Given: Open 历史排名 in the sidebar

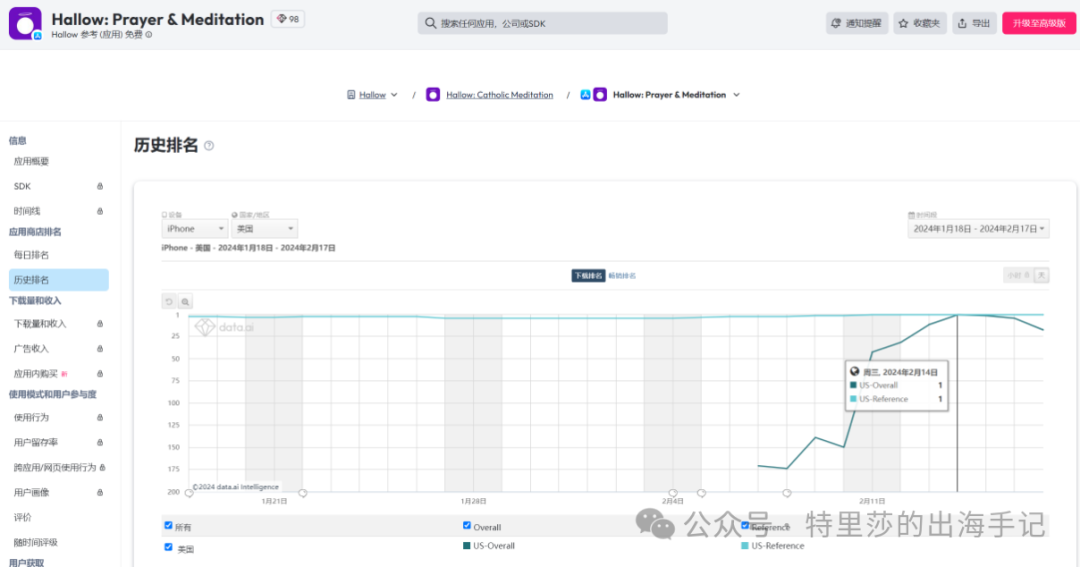Looking at the screenshot, I should pyautogui.click(x=59, y=280).
